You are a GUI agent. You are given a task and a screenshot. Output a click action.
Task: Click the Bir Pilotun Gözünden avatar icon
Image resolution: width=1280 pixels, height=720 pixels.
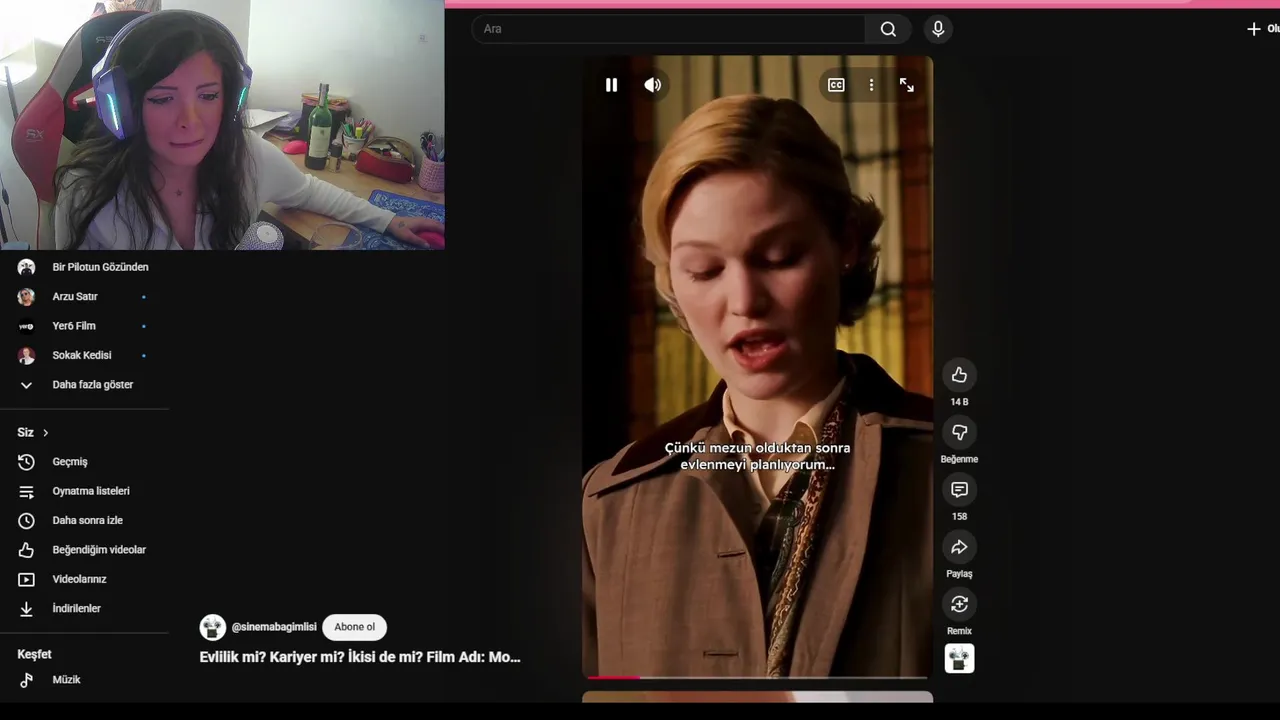(x=26, y=267)
